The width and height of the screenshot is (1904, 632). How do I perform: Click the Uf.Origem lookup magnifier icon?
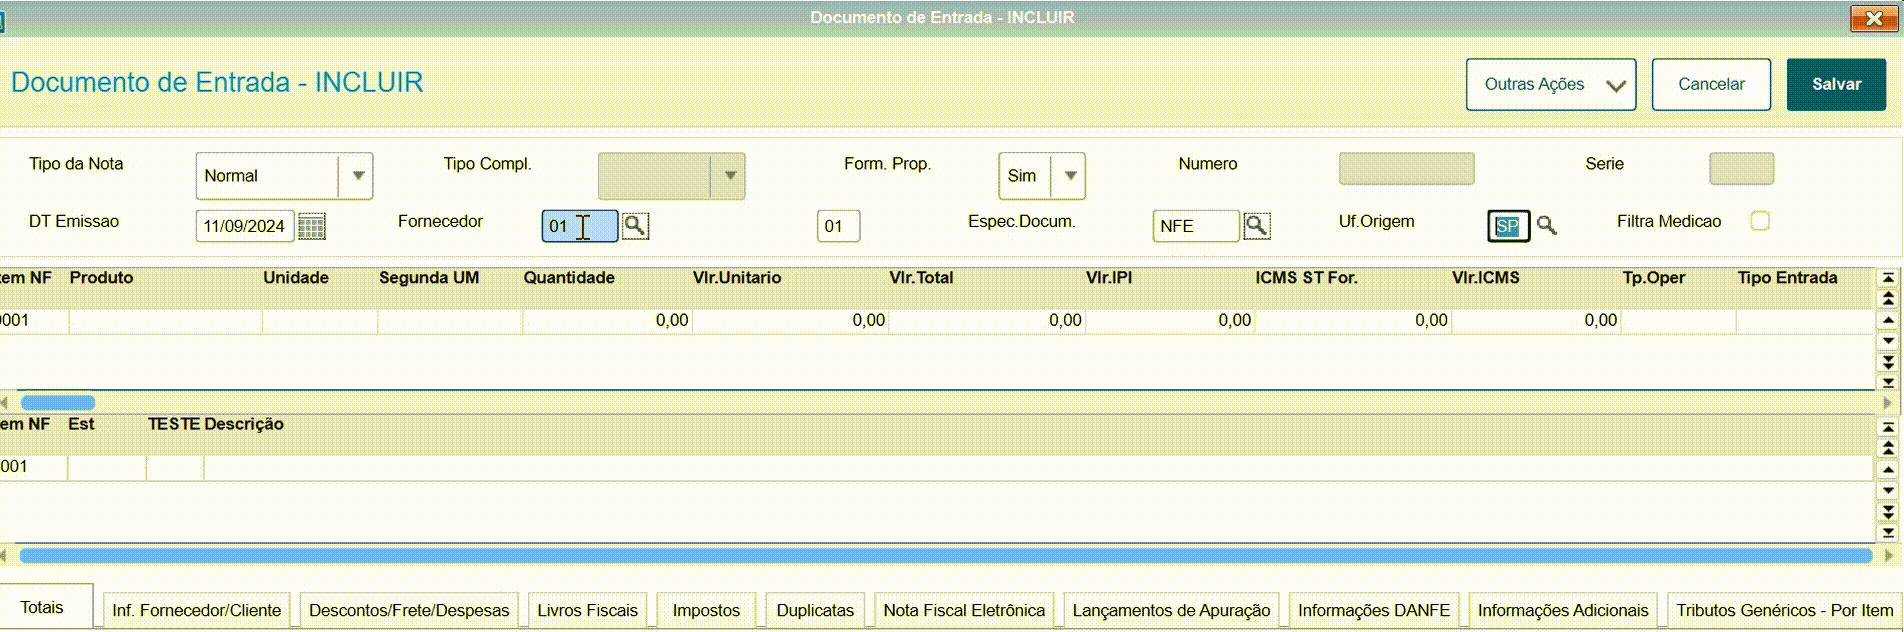pos(1546,225)
